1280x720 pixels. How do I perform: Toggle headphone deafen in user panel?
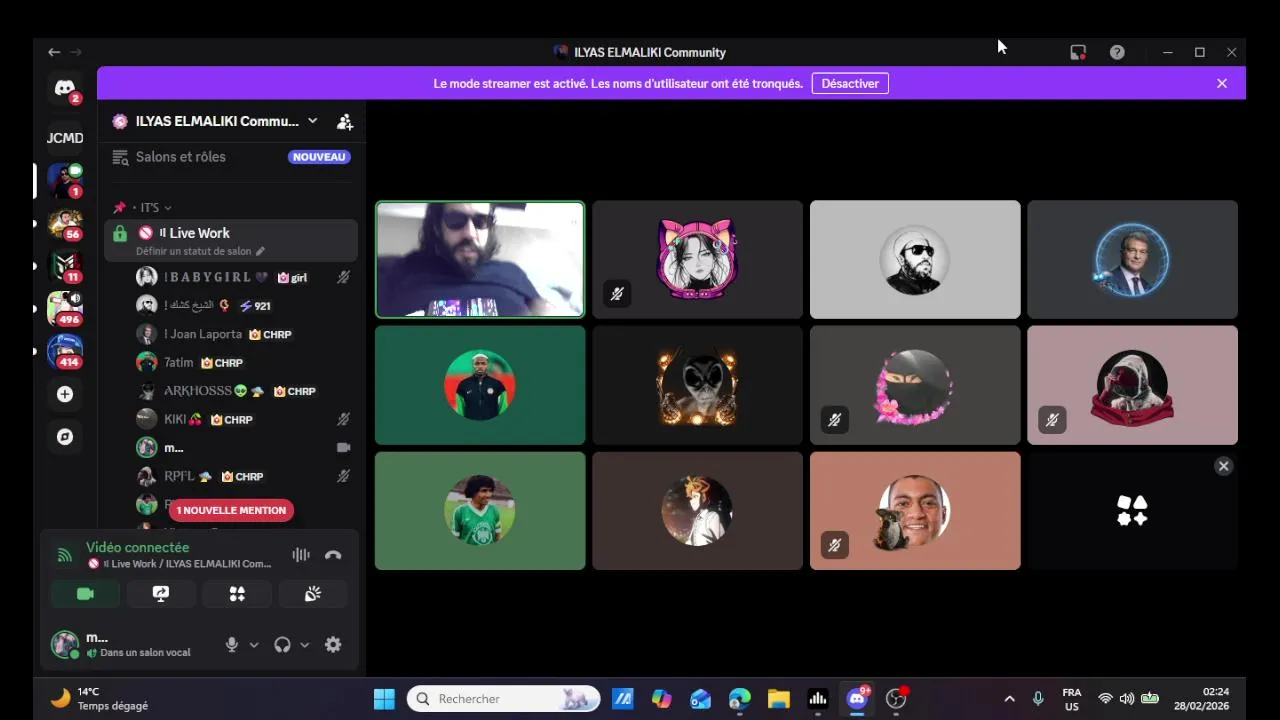[282, 645]
